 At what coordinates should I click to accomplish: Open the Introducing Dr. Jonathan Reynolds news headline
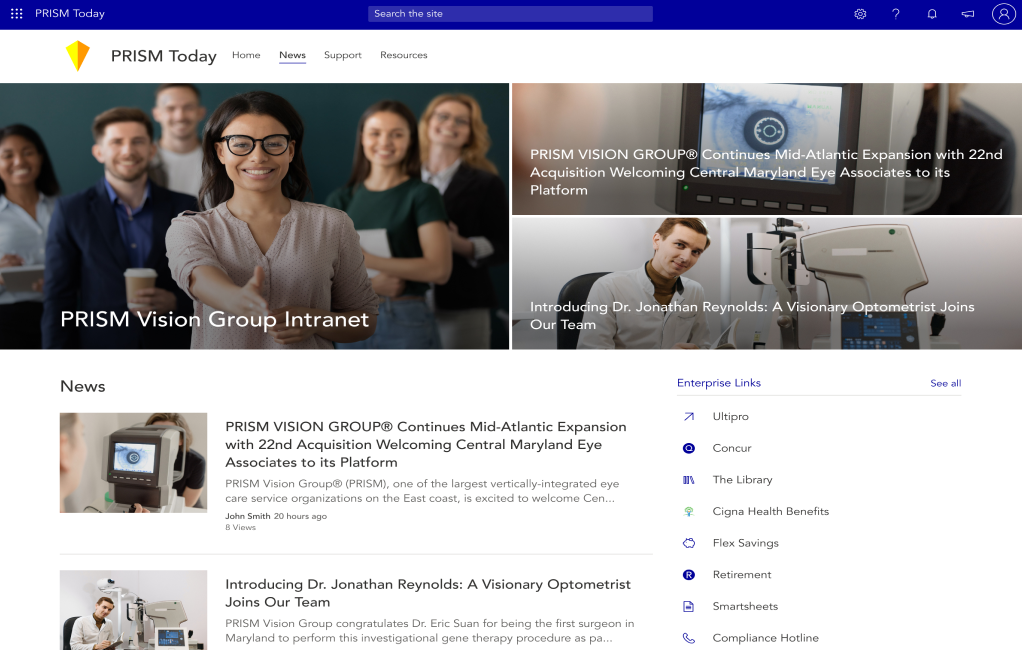click(428, 593)
